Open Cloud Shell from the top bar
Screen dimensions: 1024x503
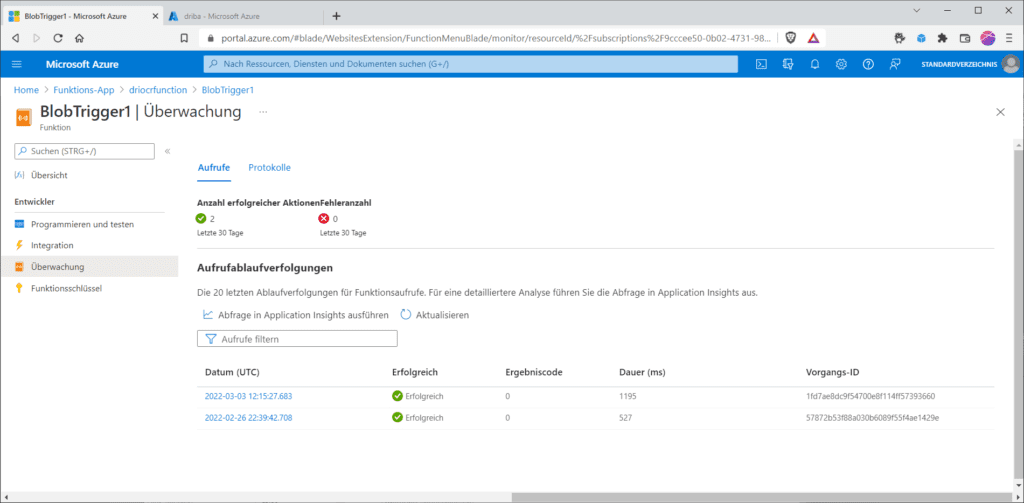coord(761,64)
